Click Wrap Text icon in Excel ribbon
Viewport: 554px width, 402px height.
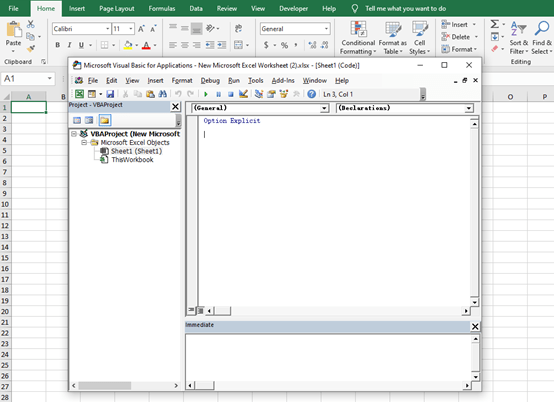[238, 29]
